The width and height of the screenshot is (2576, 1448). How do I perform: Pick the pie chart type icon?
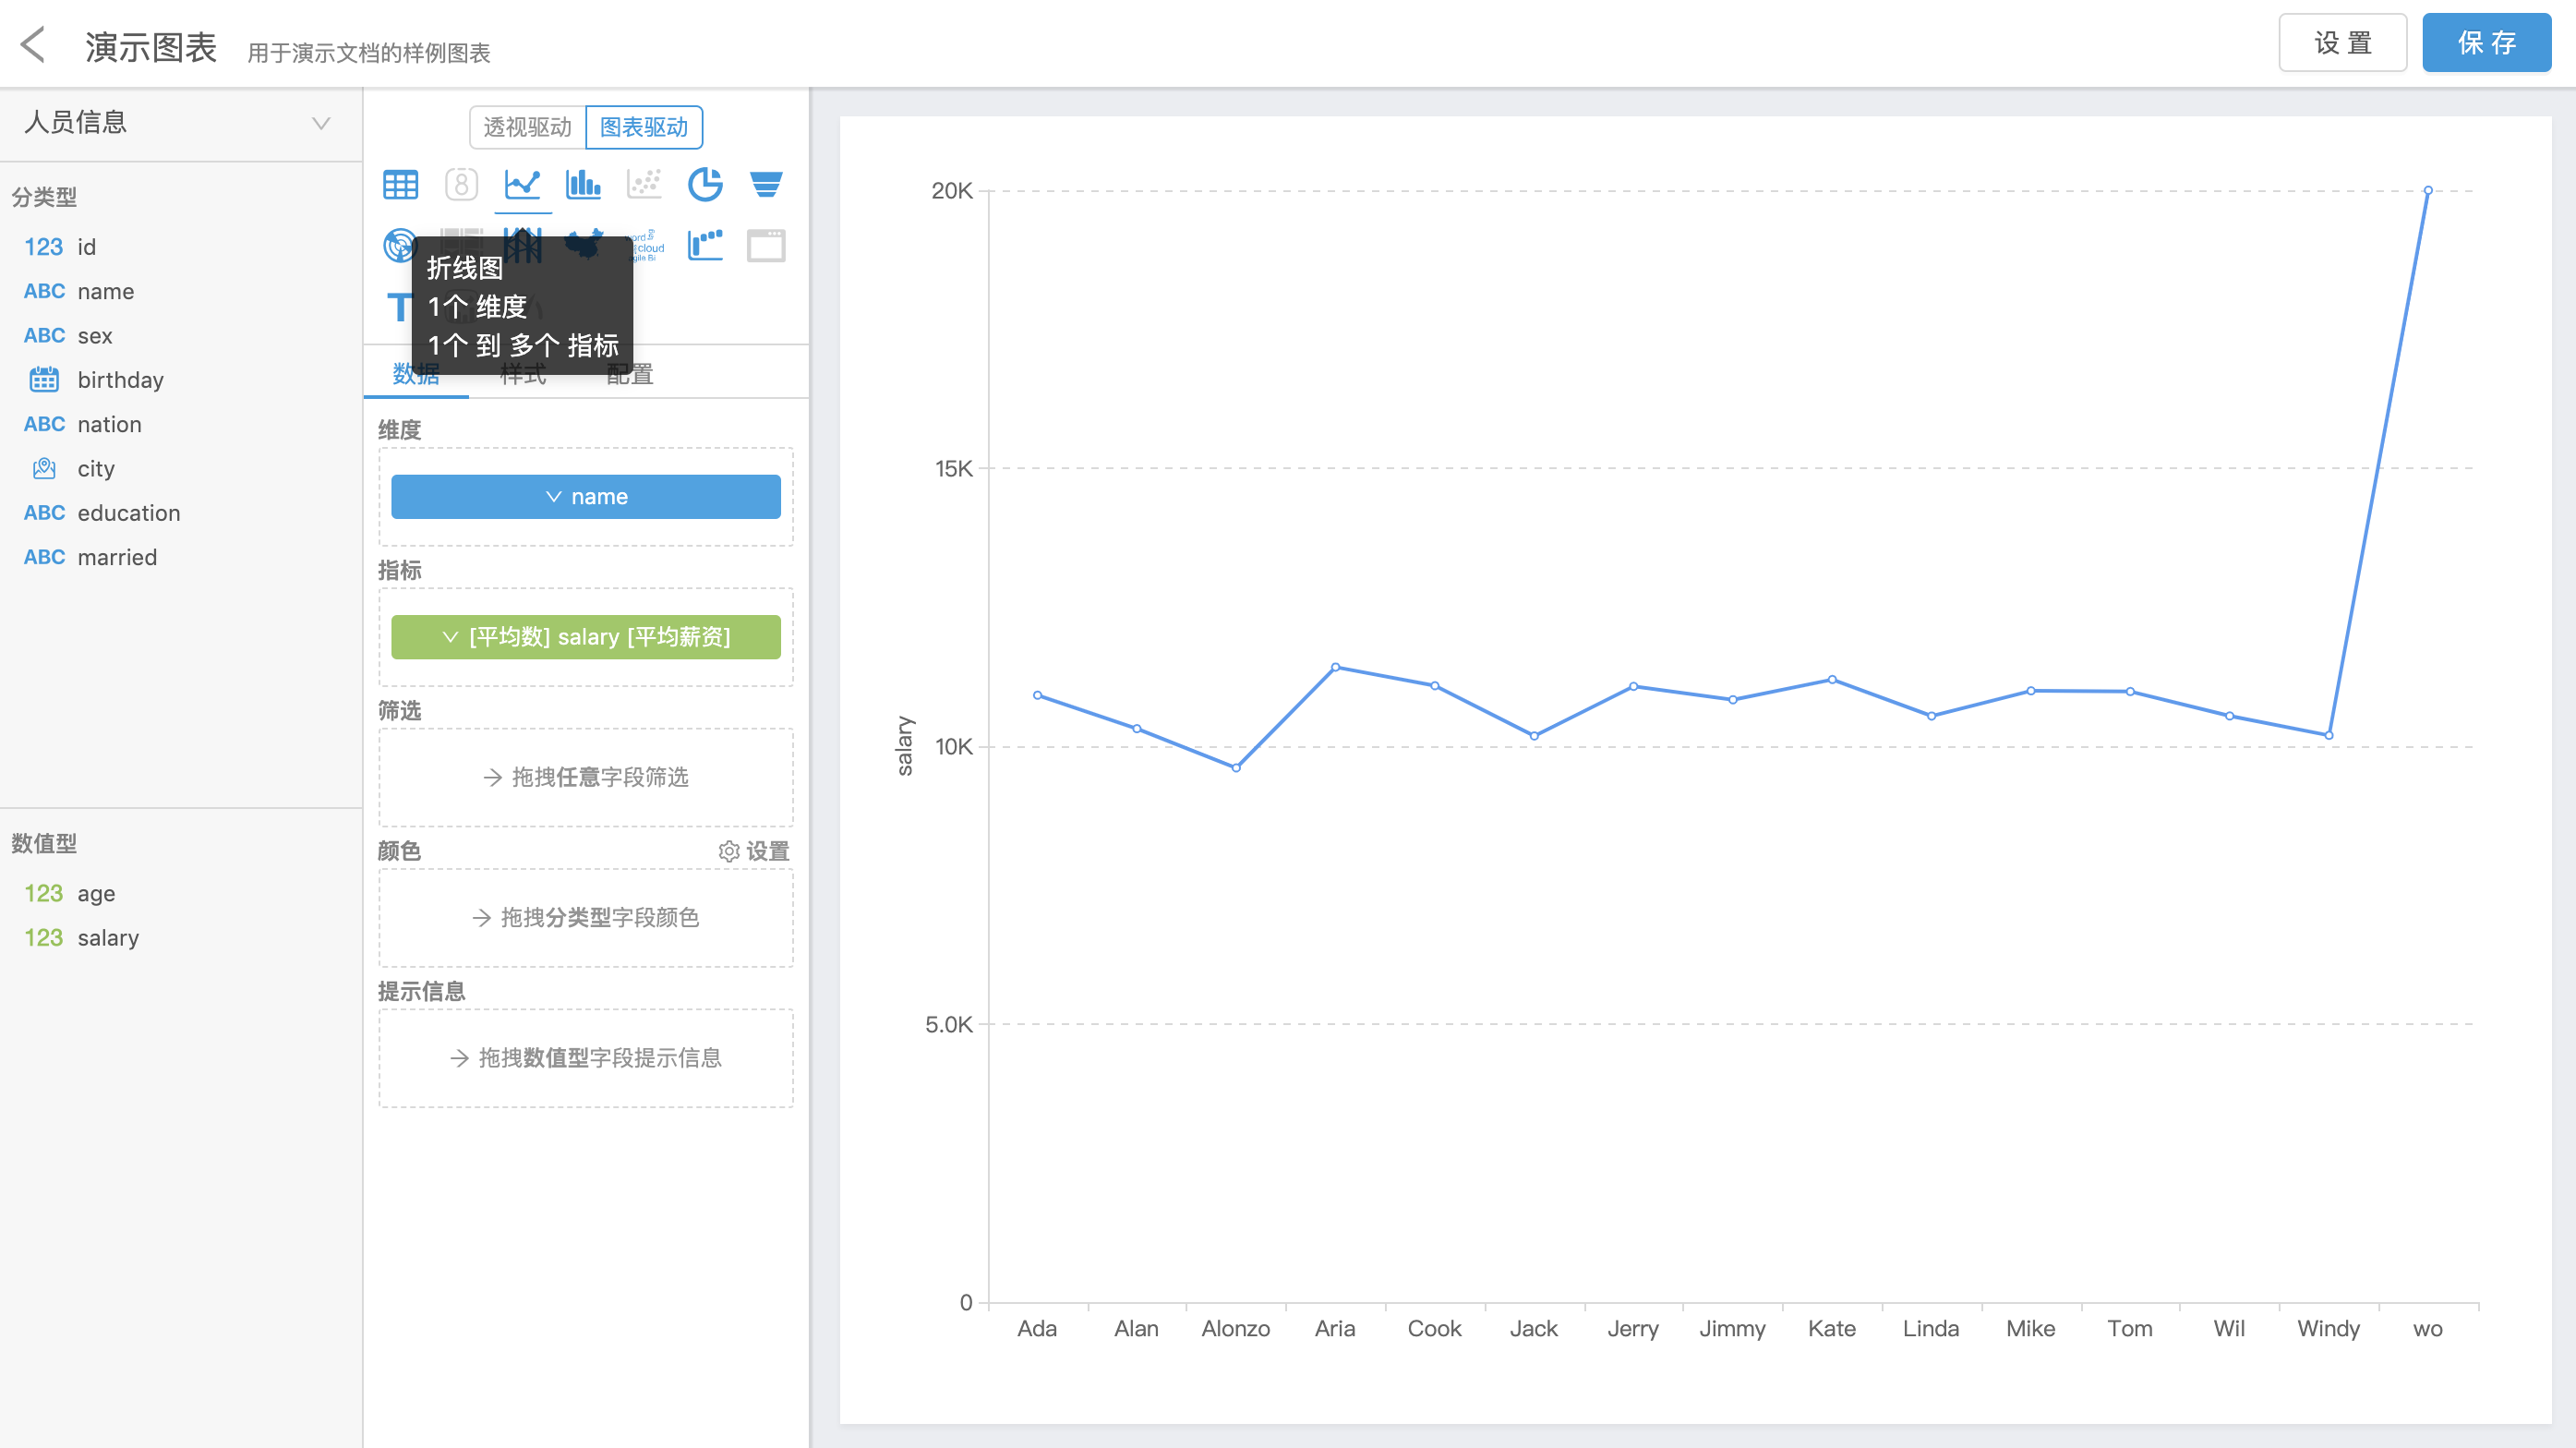(705, 184)
